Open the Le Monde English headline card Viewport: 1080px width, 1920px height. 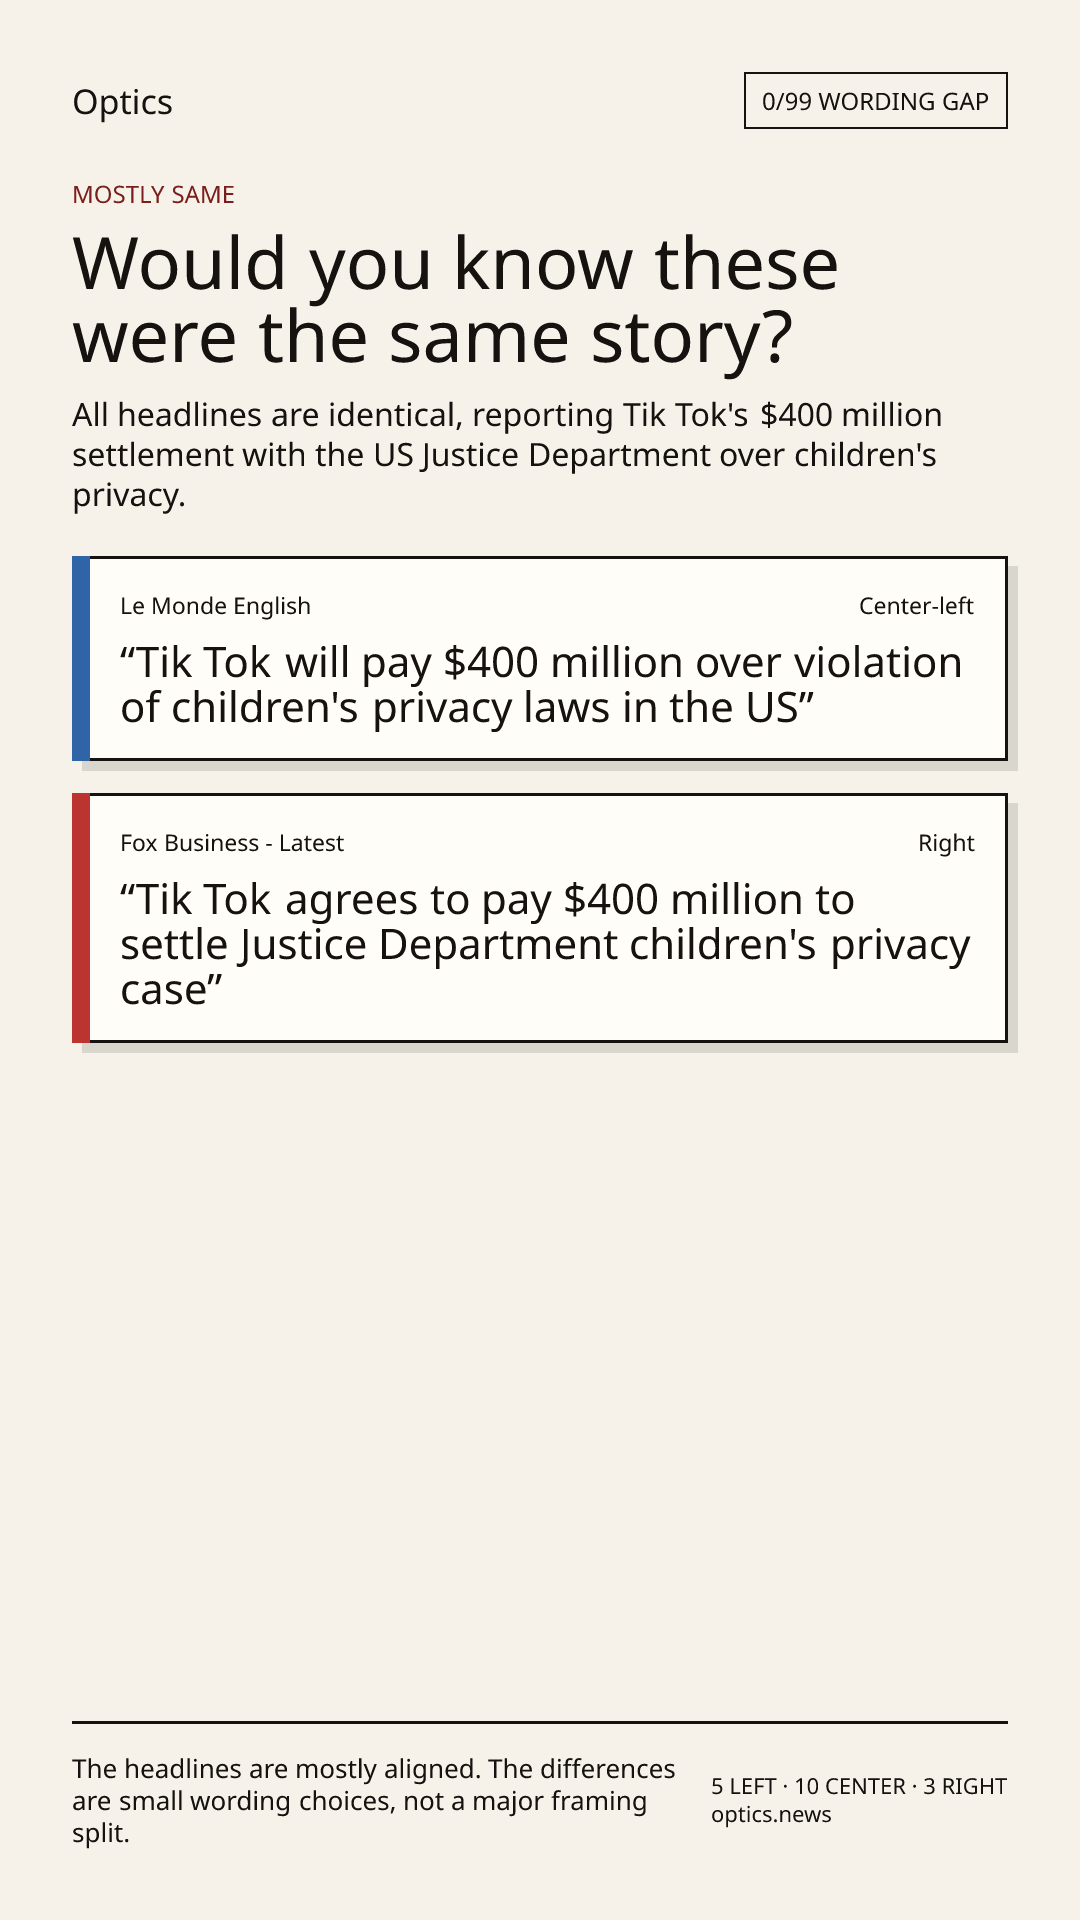[540, 659]
